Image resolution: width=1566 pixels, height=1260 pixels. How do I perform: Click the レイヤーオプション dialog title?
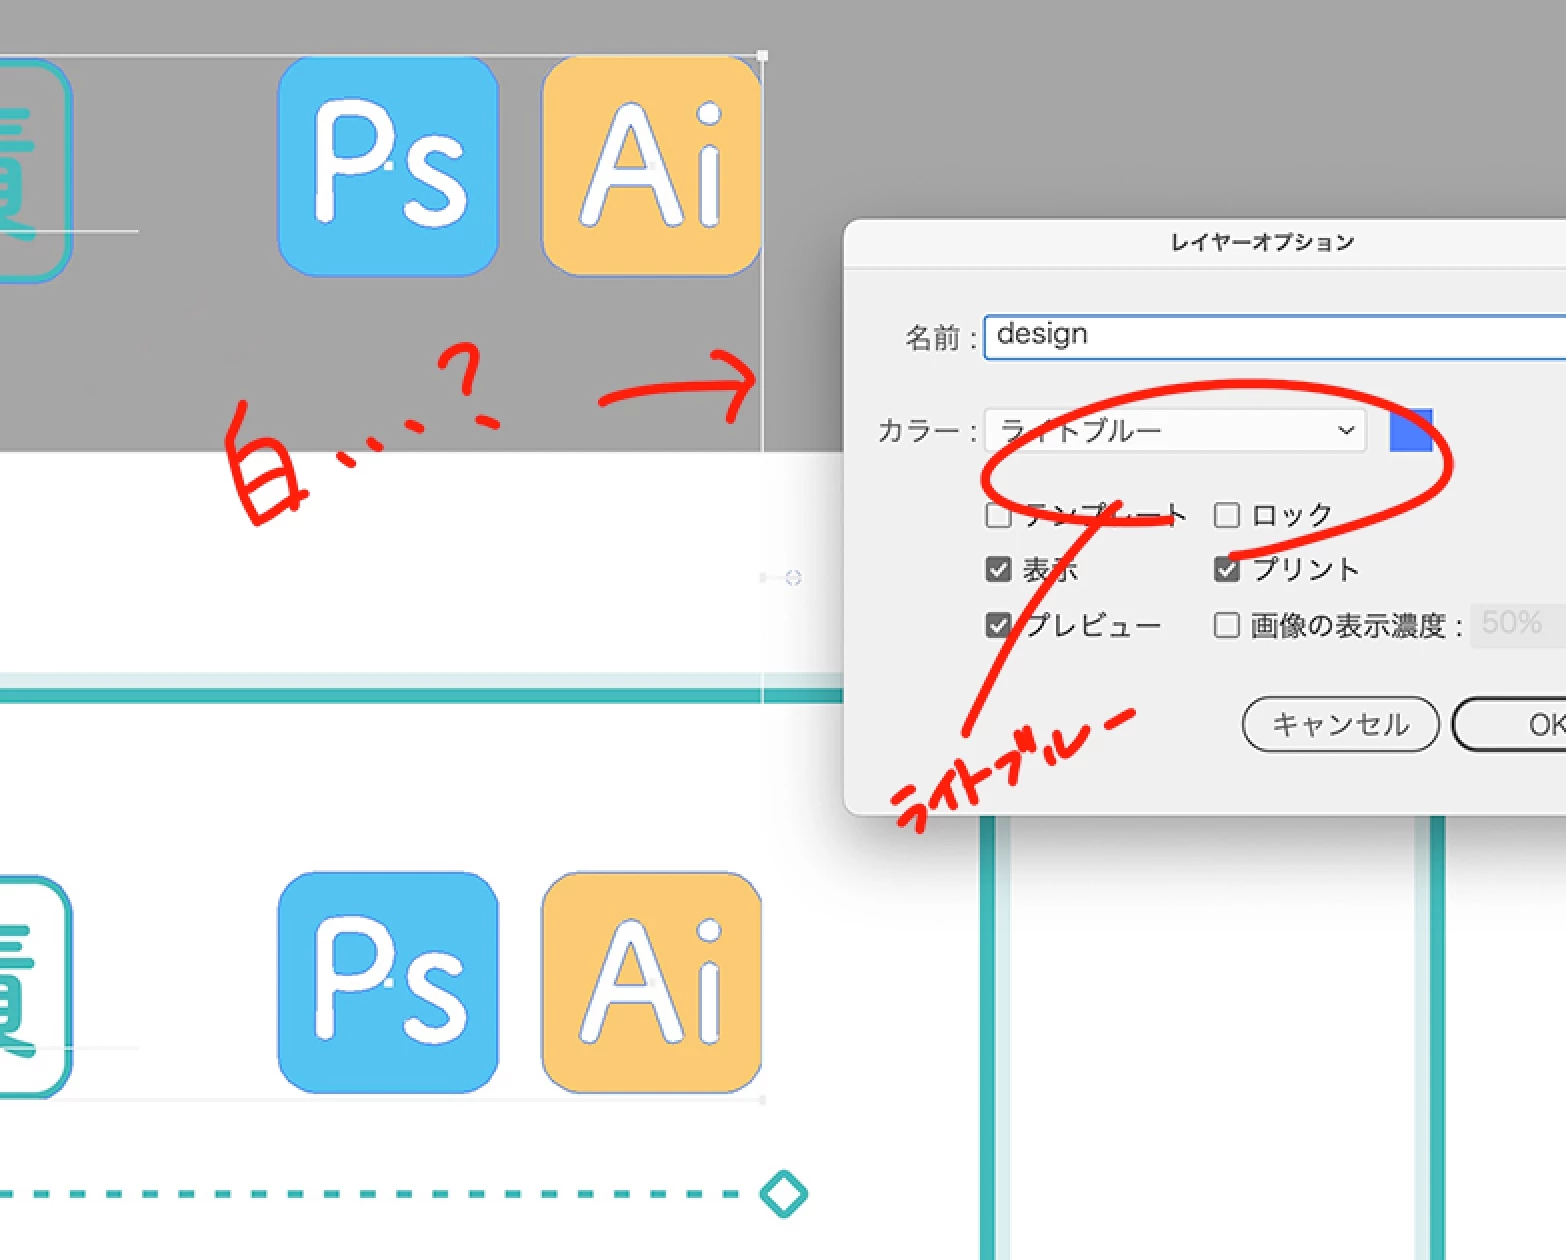(1262, 242)
